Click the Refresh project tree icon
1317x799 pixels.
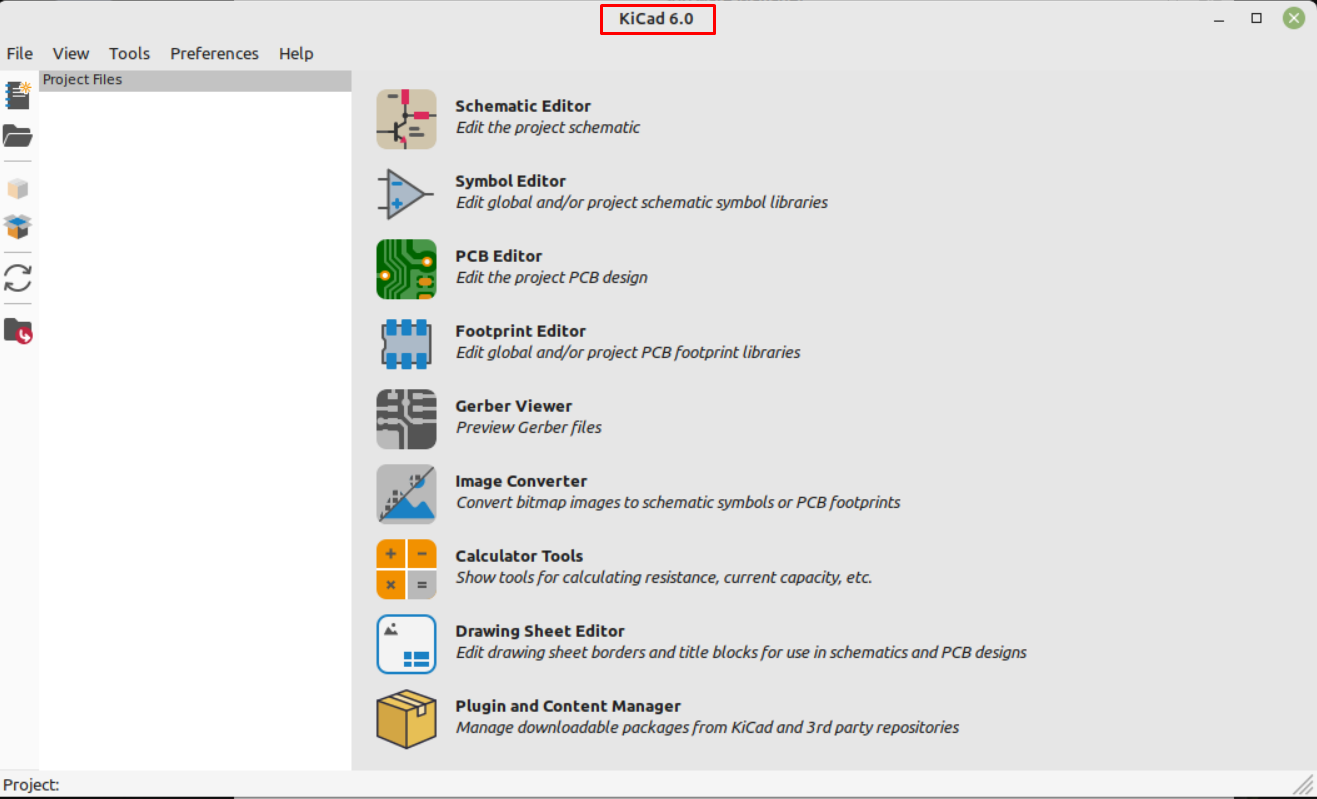pyautogui.click(x=18, y=278)
